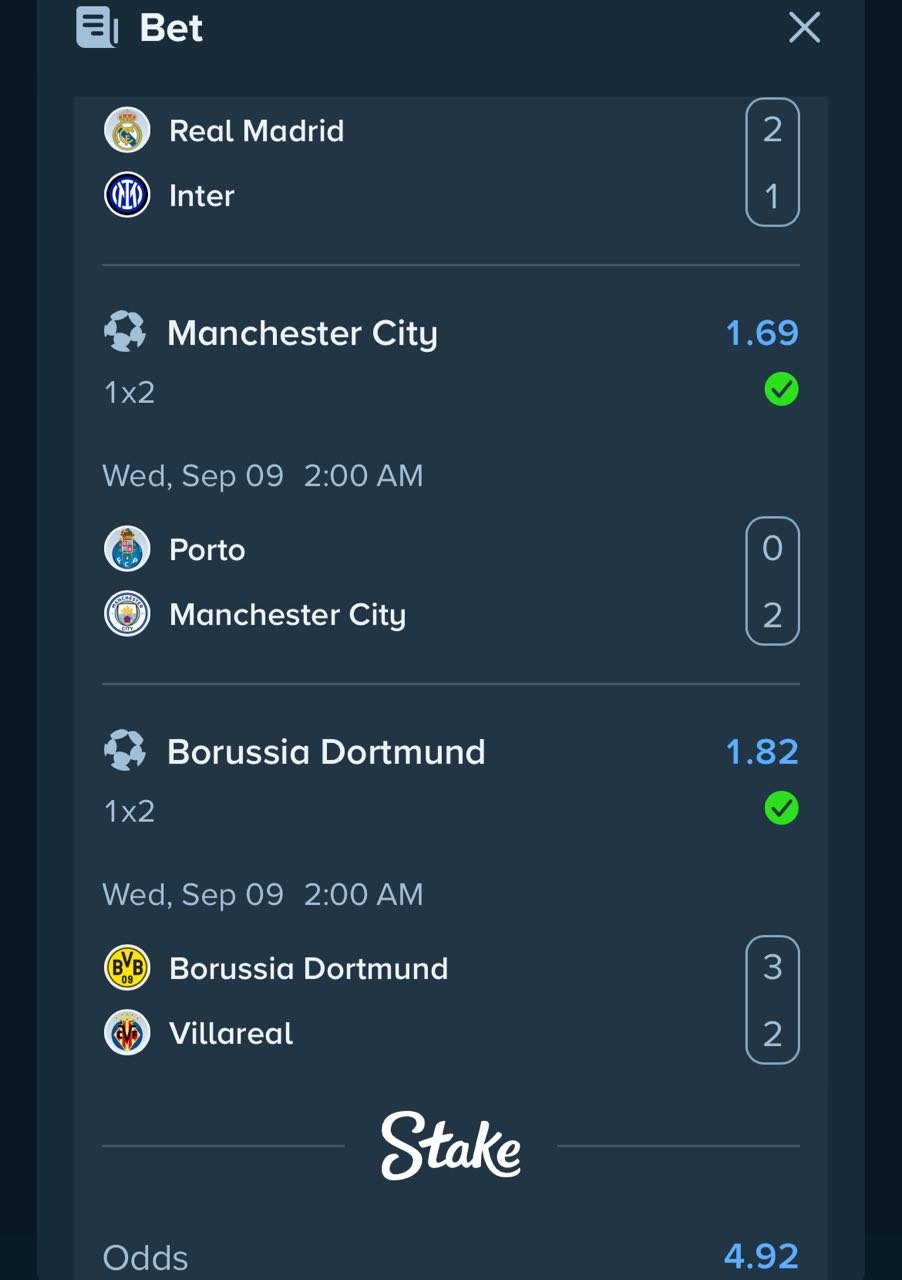Viewport: 902px width, 1280px height.
Task: Click the Porto club crest
Action: [x=127, y=549]
